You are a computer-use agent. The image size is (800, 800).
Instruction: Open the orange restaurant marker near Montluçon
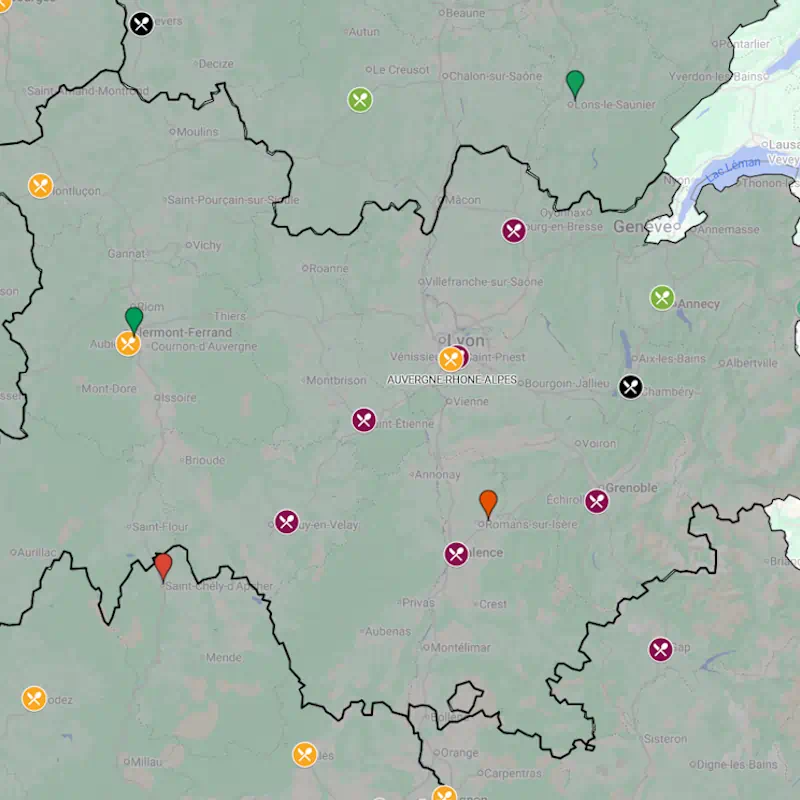[x=40, y=186]
